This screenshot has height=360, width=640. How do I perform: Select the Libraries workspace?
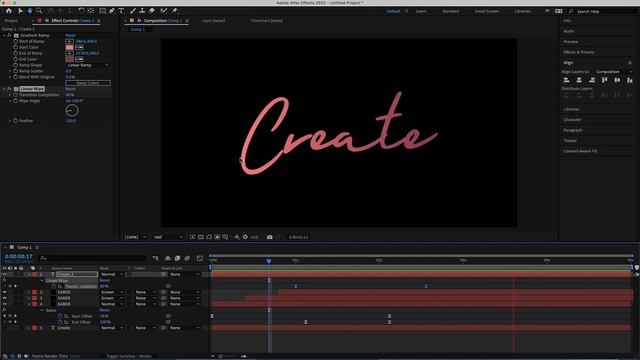coord(522,11)
